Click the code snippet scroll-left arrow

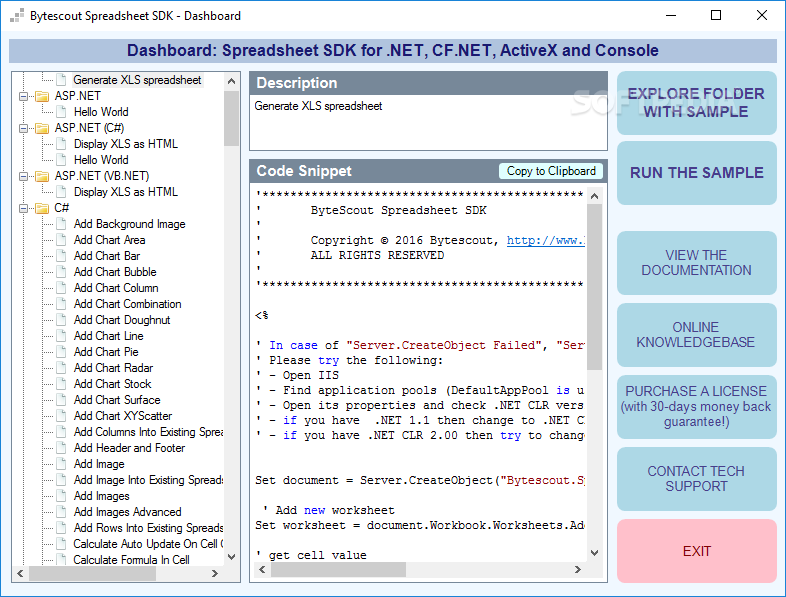[262, 569]
